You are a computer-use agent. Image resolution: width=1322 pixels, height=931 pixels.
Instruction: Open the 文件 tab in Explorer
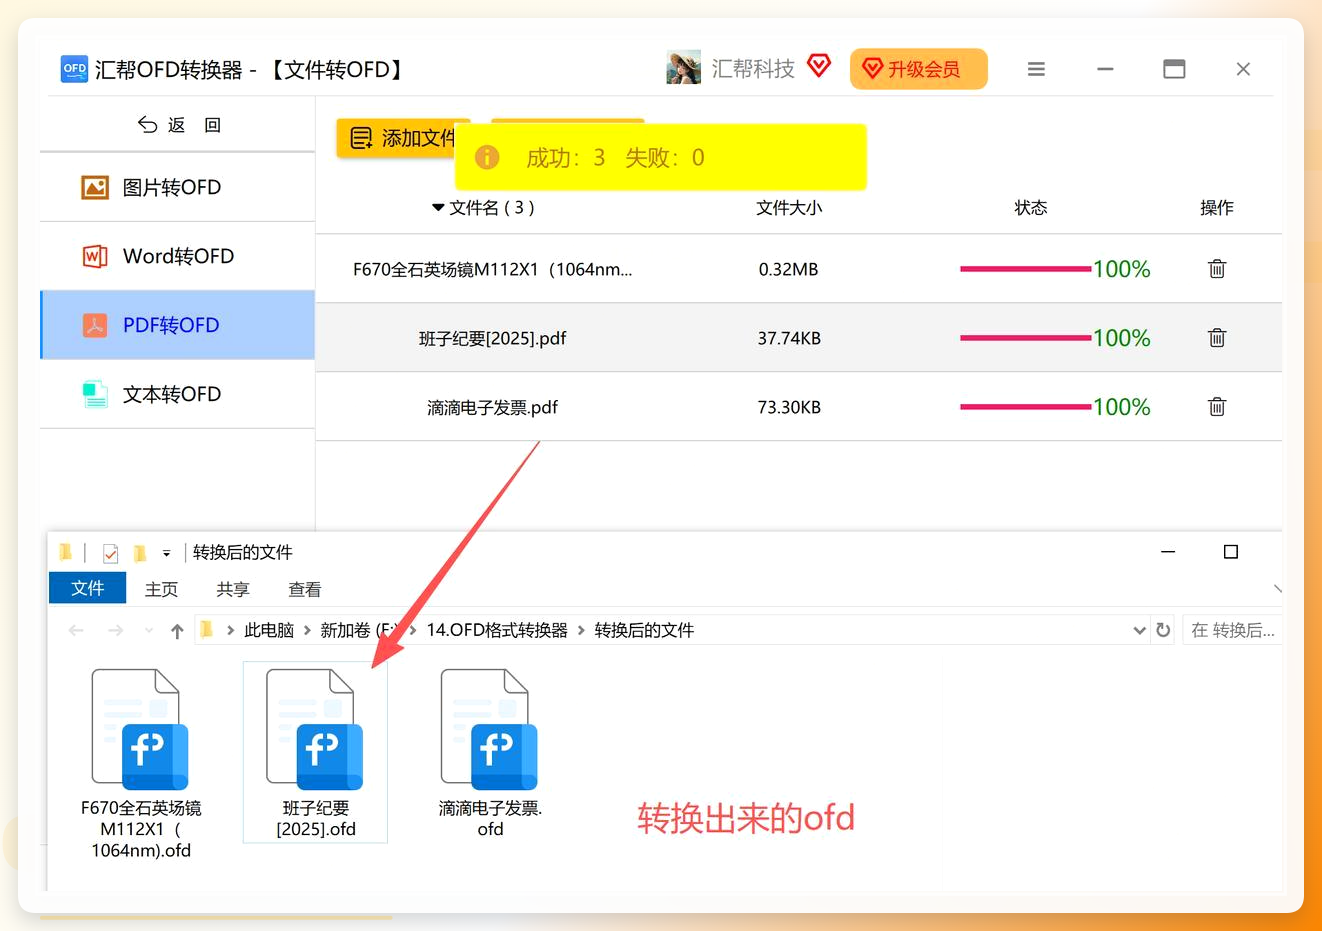(x=88, y=588)
